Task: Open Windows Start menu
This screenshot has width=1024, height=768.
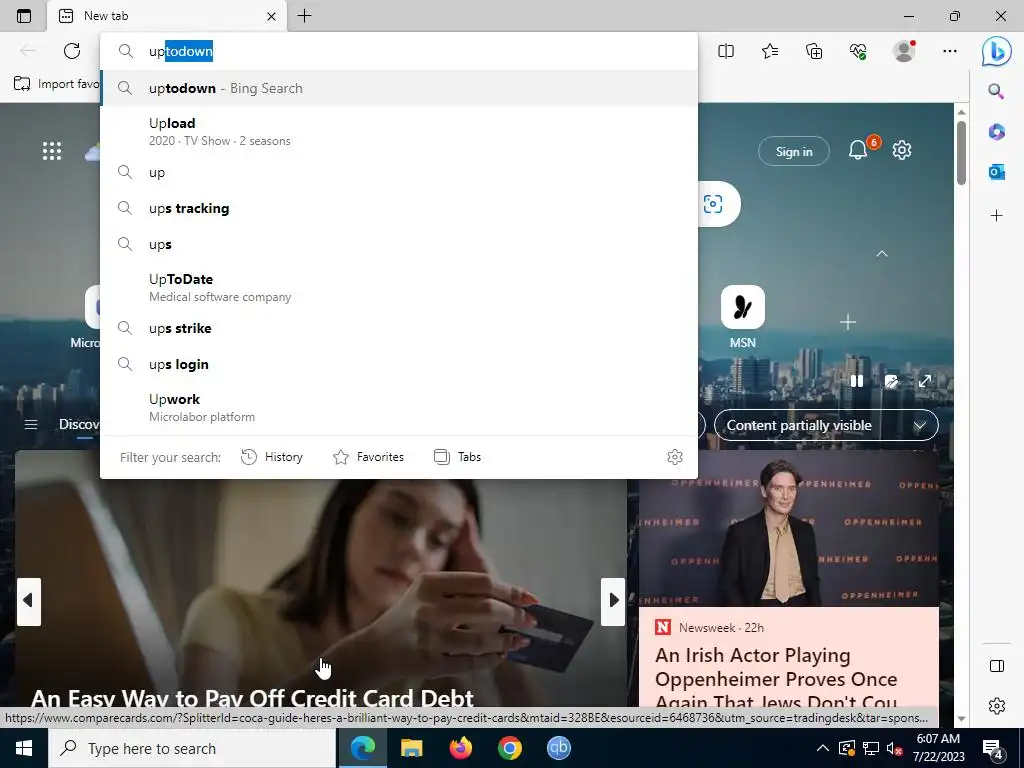Action: click(24, 748)
